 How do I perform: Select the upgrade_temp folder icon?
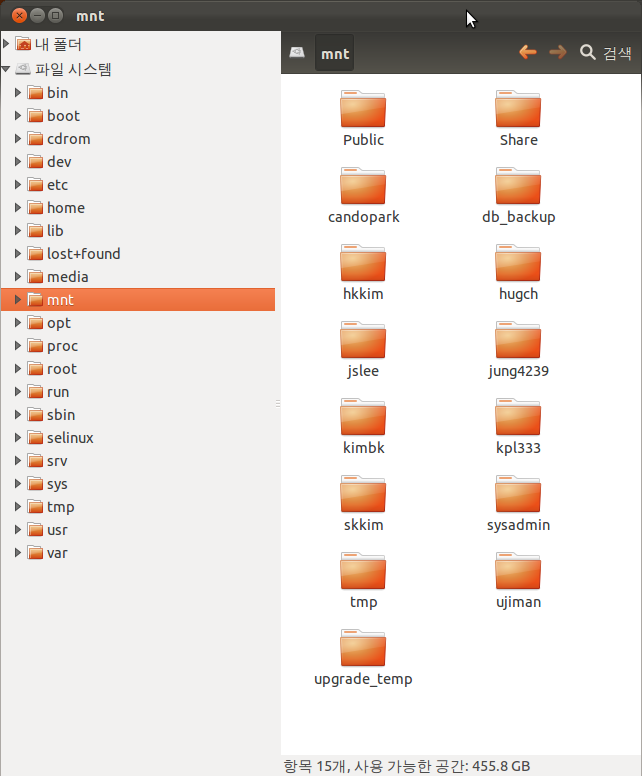363,648
